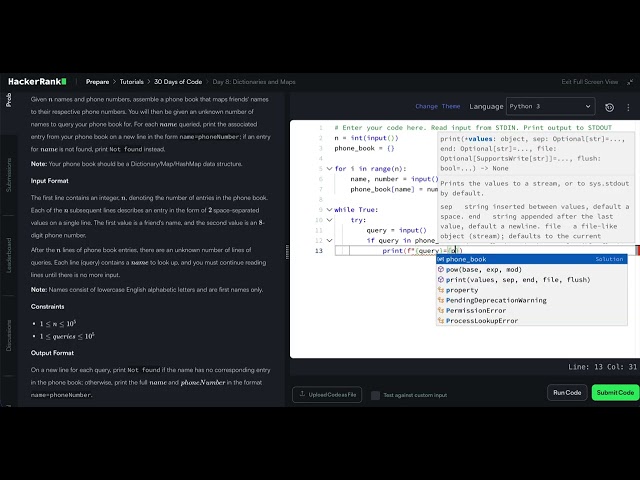Go to 30 Days of Code breadcrumb
This screenshot has height=480, width=640.
[x=178, y=82]
